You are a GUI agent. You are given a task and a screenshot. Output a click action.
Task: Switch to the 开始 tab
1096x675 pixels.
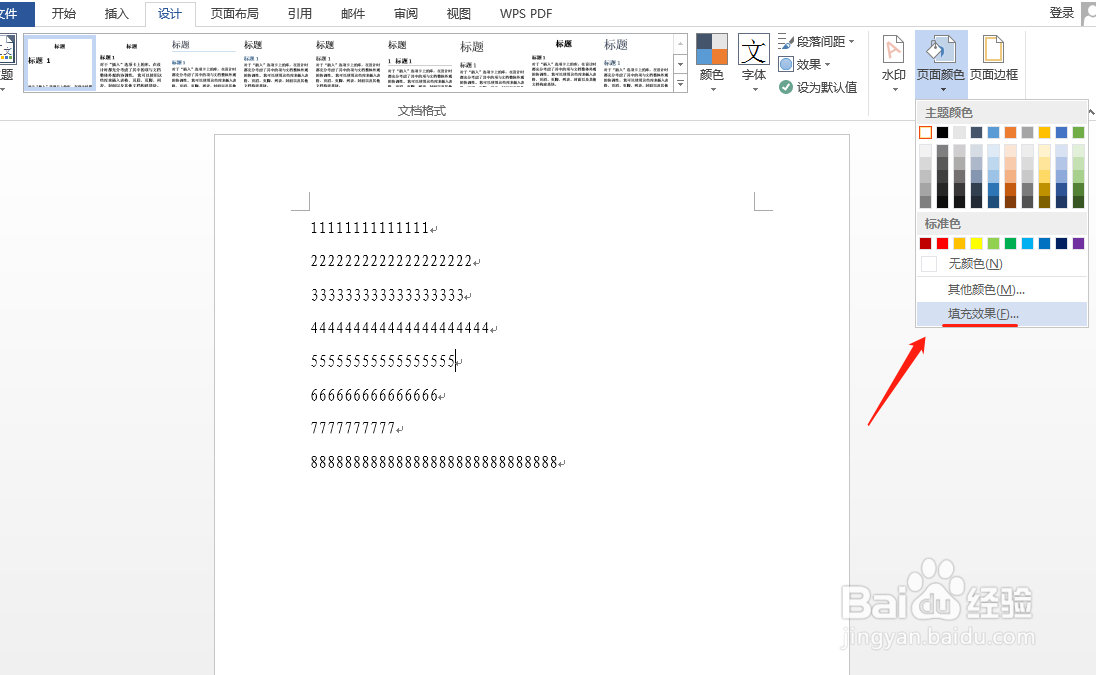click(64, 13)
